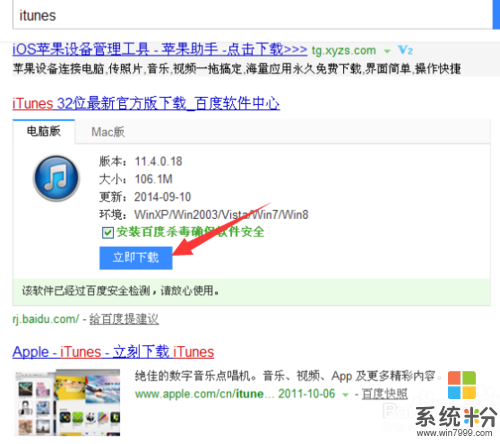Open iTunes 32位最新官方版下载 result link

click(x=146, y=103)
